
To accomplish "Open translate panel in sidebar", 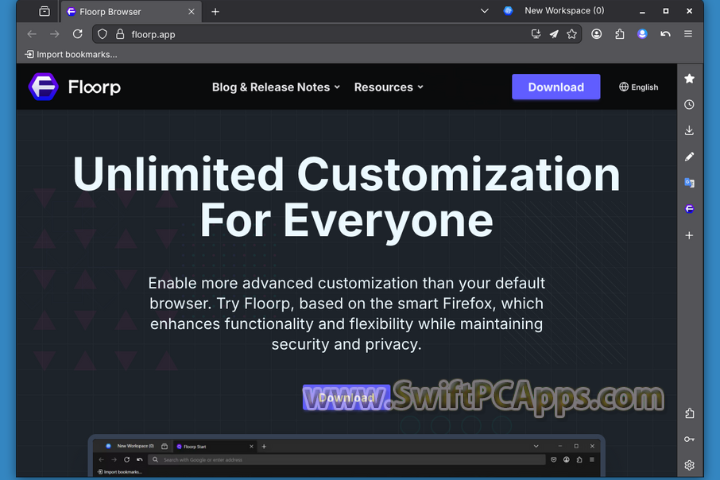I will (689, 183).
